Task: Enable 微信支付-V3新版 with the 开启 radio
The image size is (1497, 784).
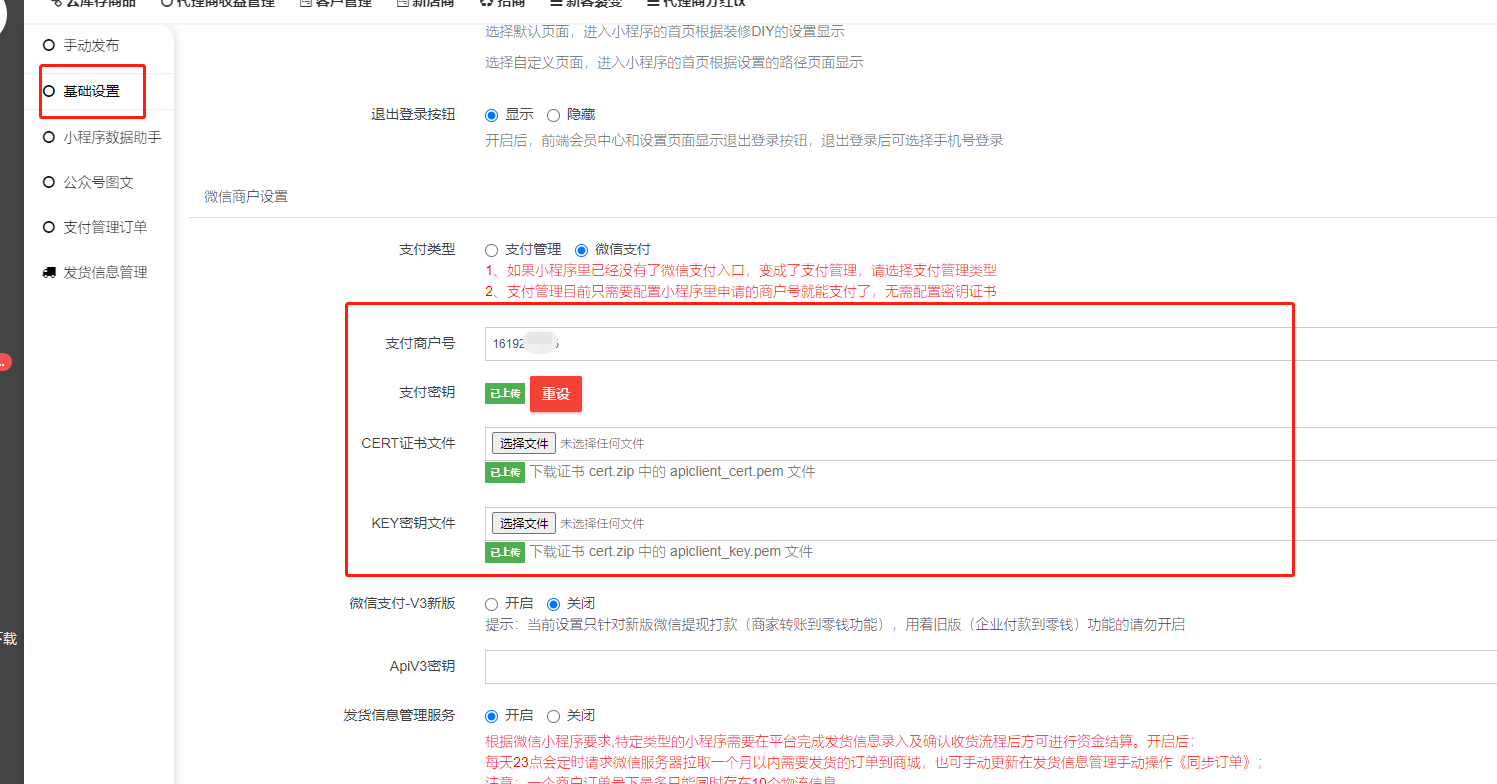Action: 491,604
